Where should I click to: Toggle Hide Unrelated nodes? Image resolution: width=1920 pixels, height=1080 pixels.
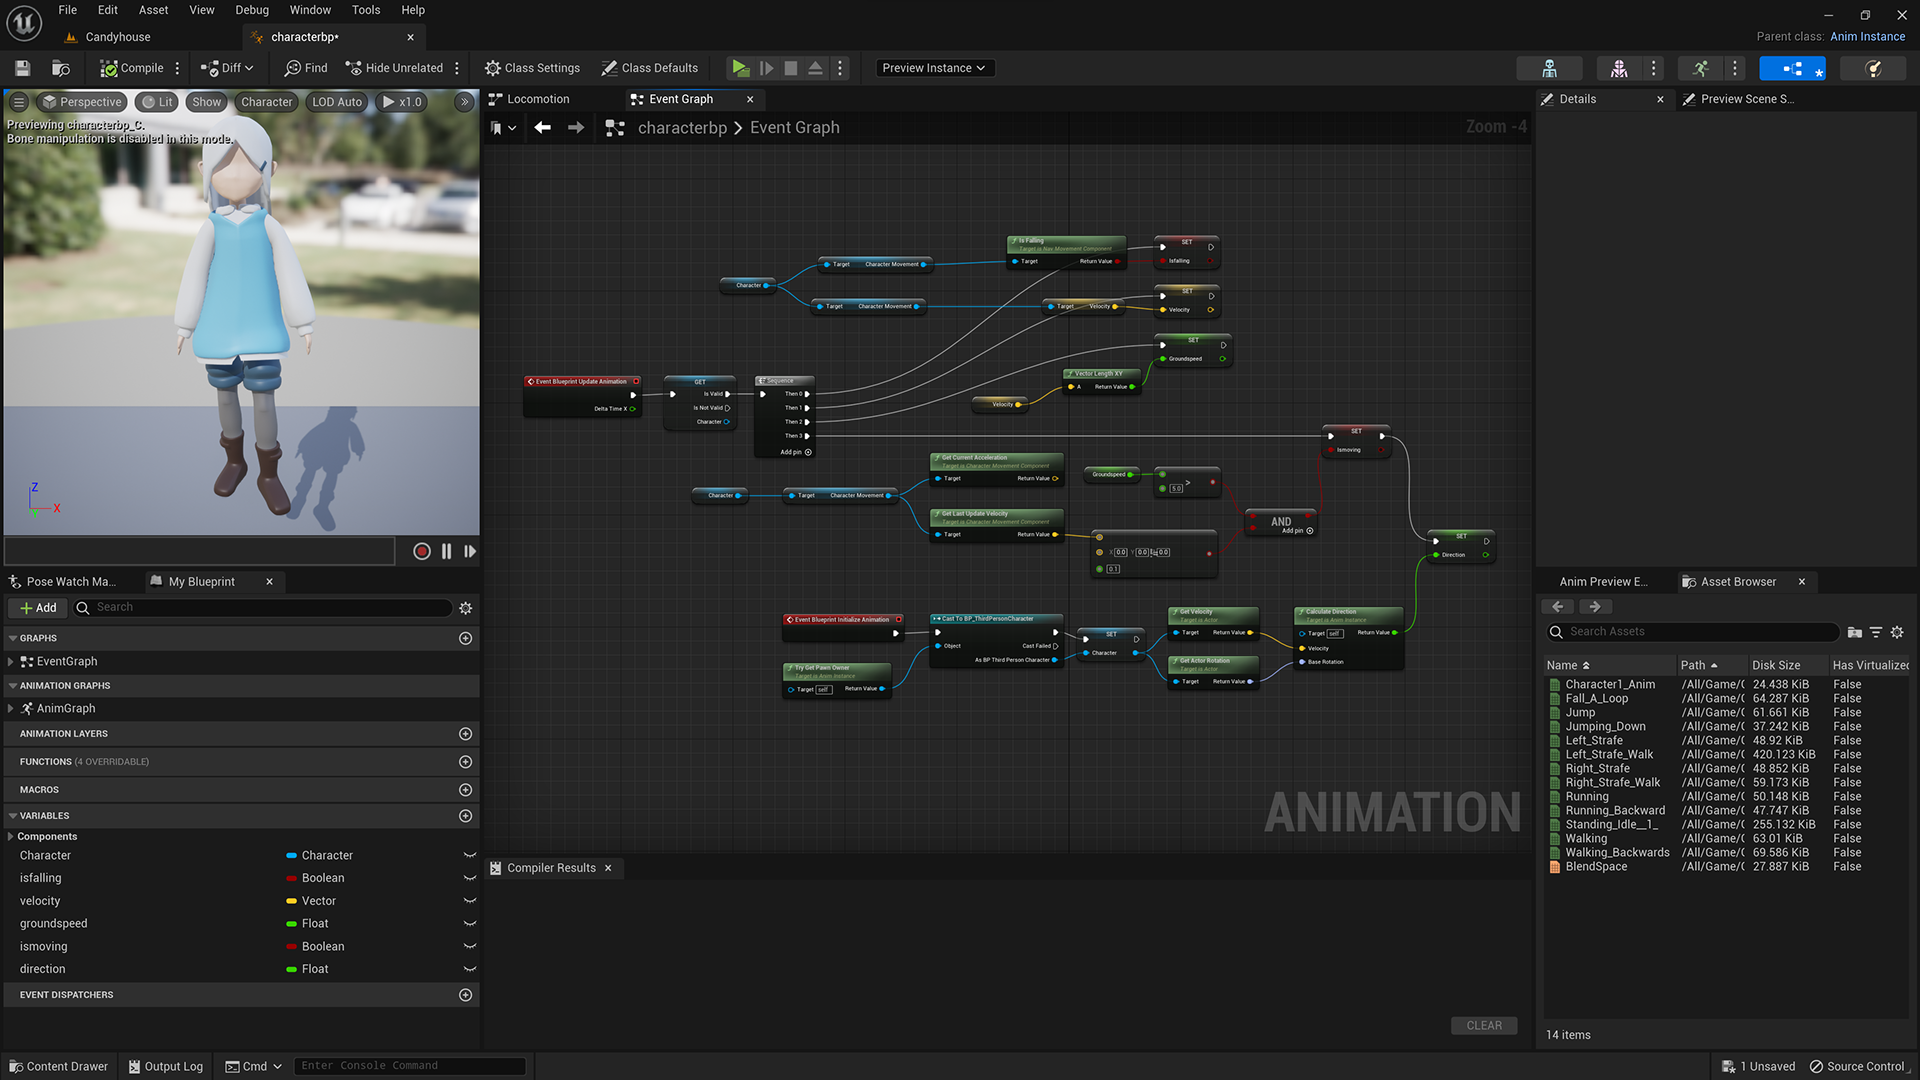(x=394, y=68)
